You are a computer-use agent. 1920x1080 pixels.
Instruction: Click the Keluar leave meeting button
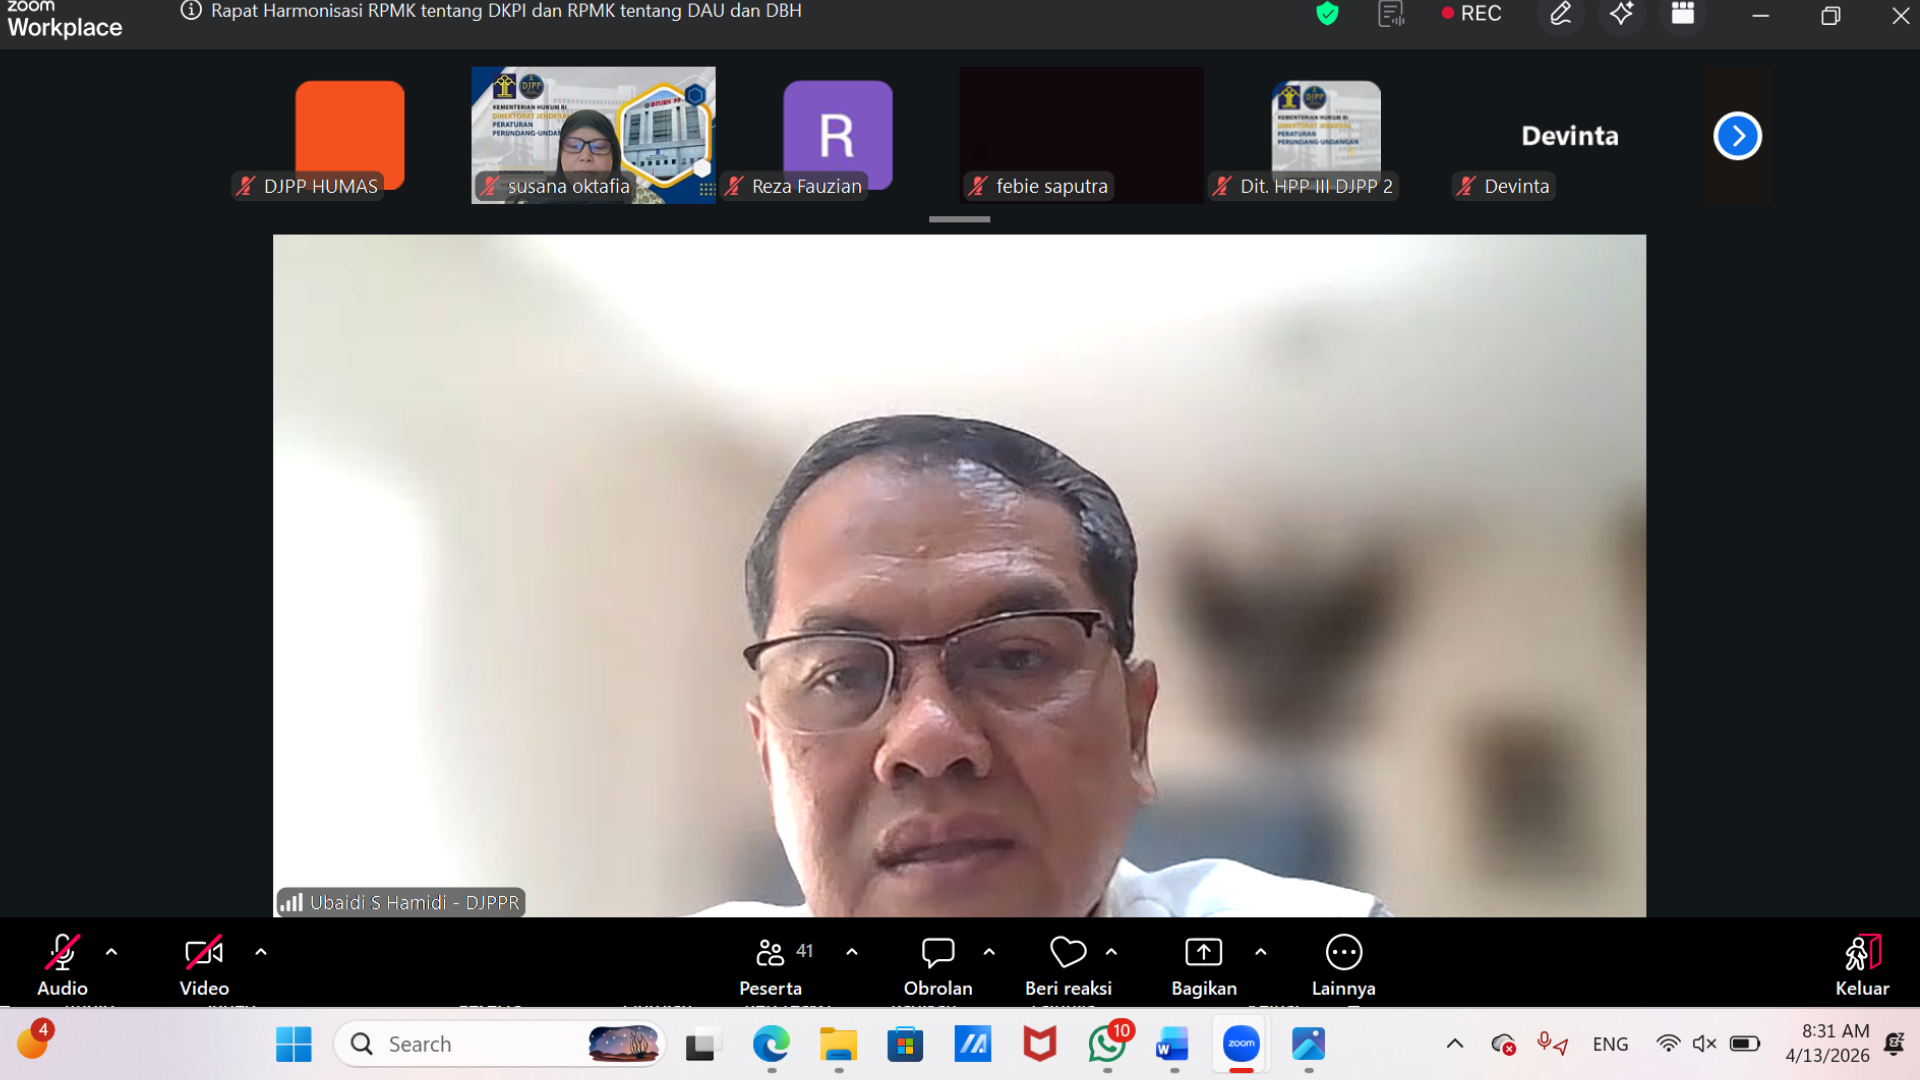coord(1861,965)
